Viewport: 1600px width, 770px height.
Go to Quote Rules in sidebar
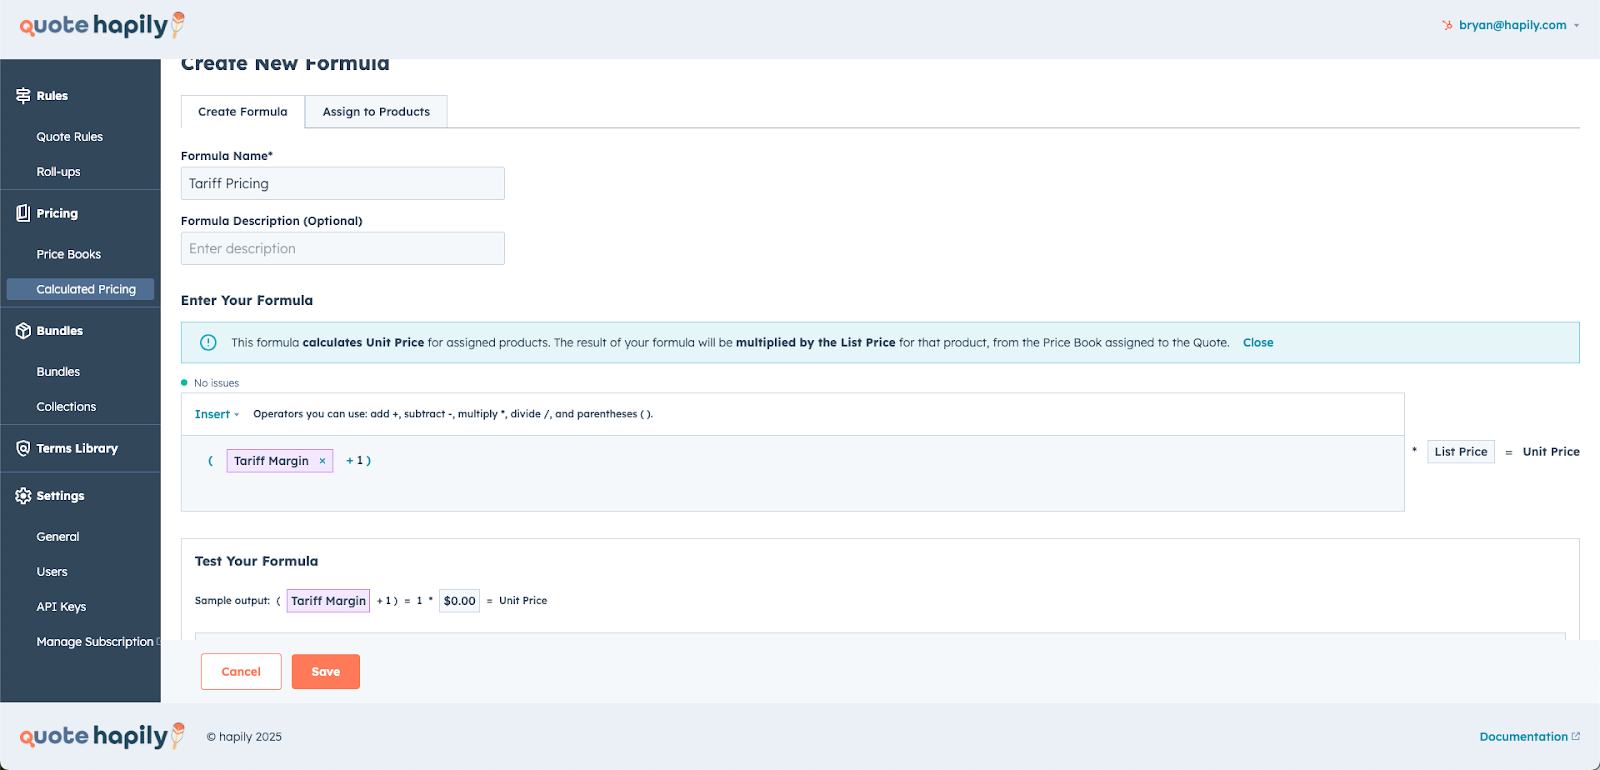[70, 137]
